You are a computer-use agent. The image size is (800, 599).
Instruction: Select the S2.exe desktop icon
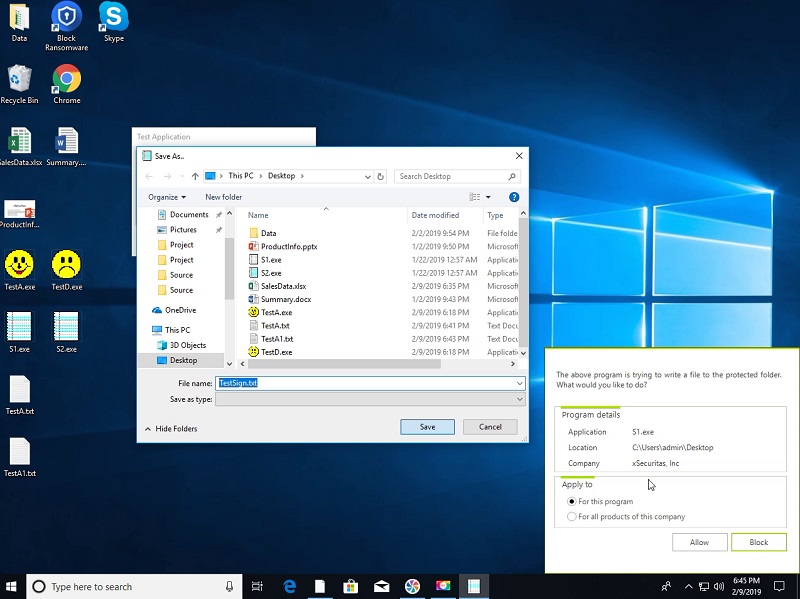pyautogui.click(x=66, y=333)
